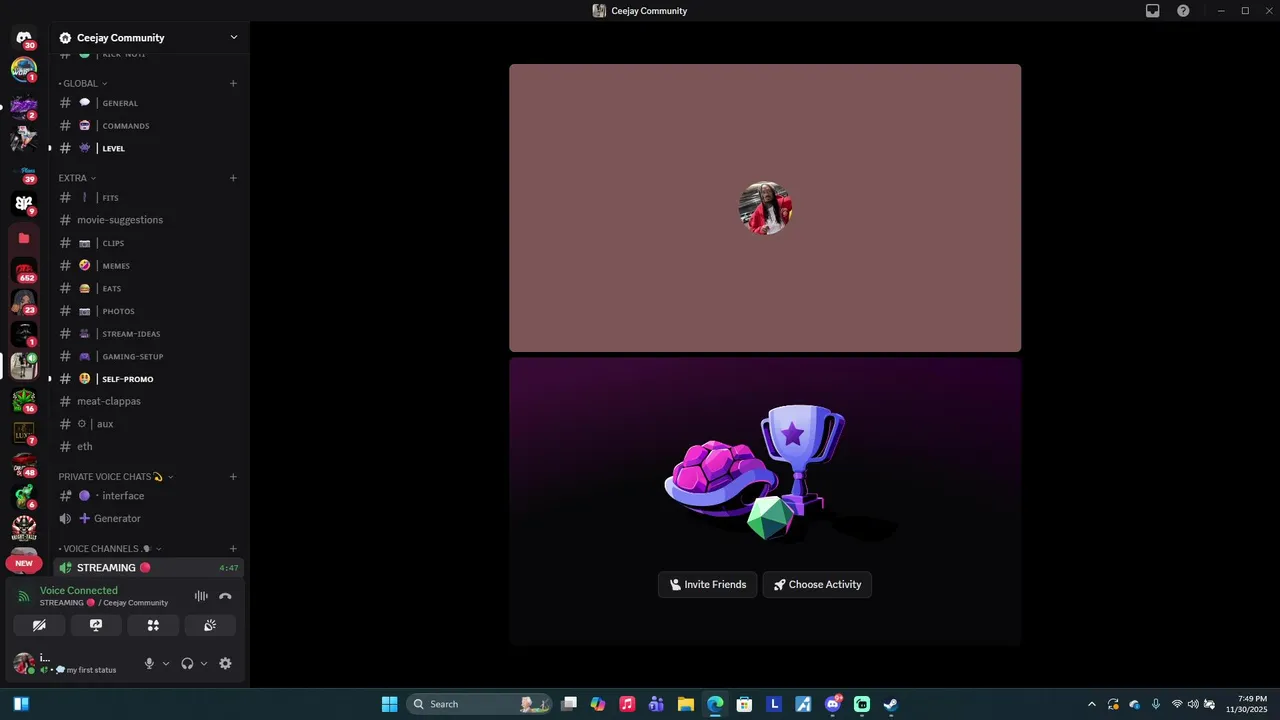Create channel in VOICE CHANNELS plus
The width and height of the screenshot is (1280, 720).
pyautogui.click(x=233, y=548)
